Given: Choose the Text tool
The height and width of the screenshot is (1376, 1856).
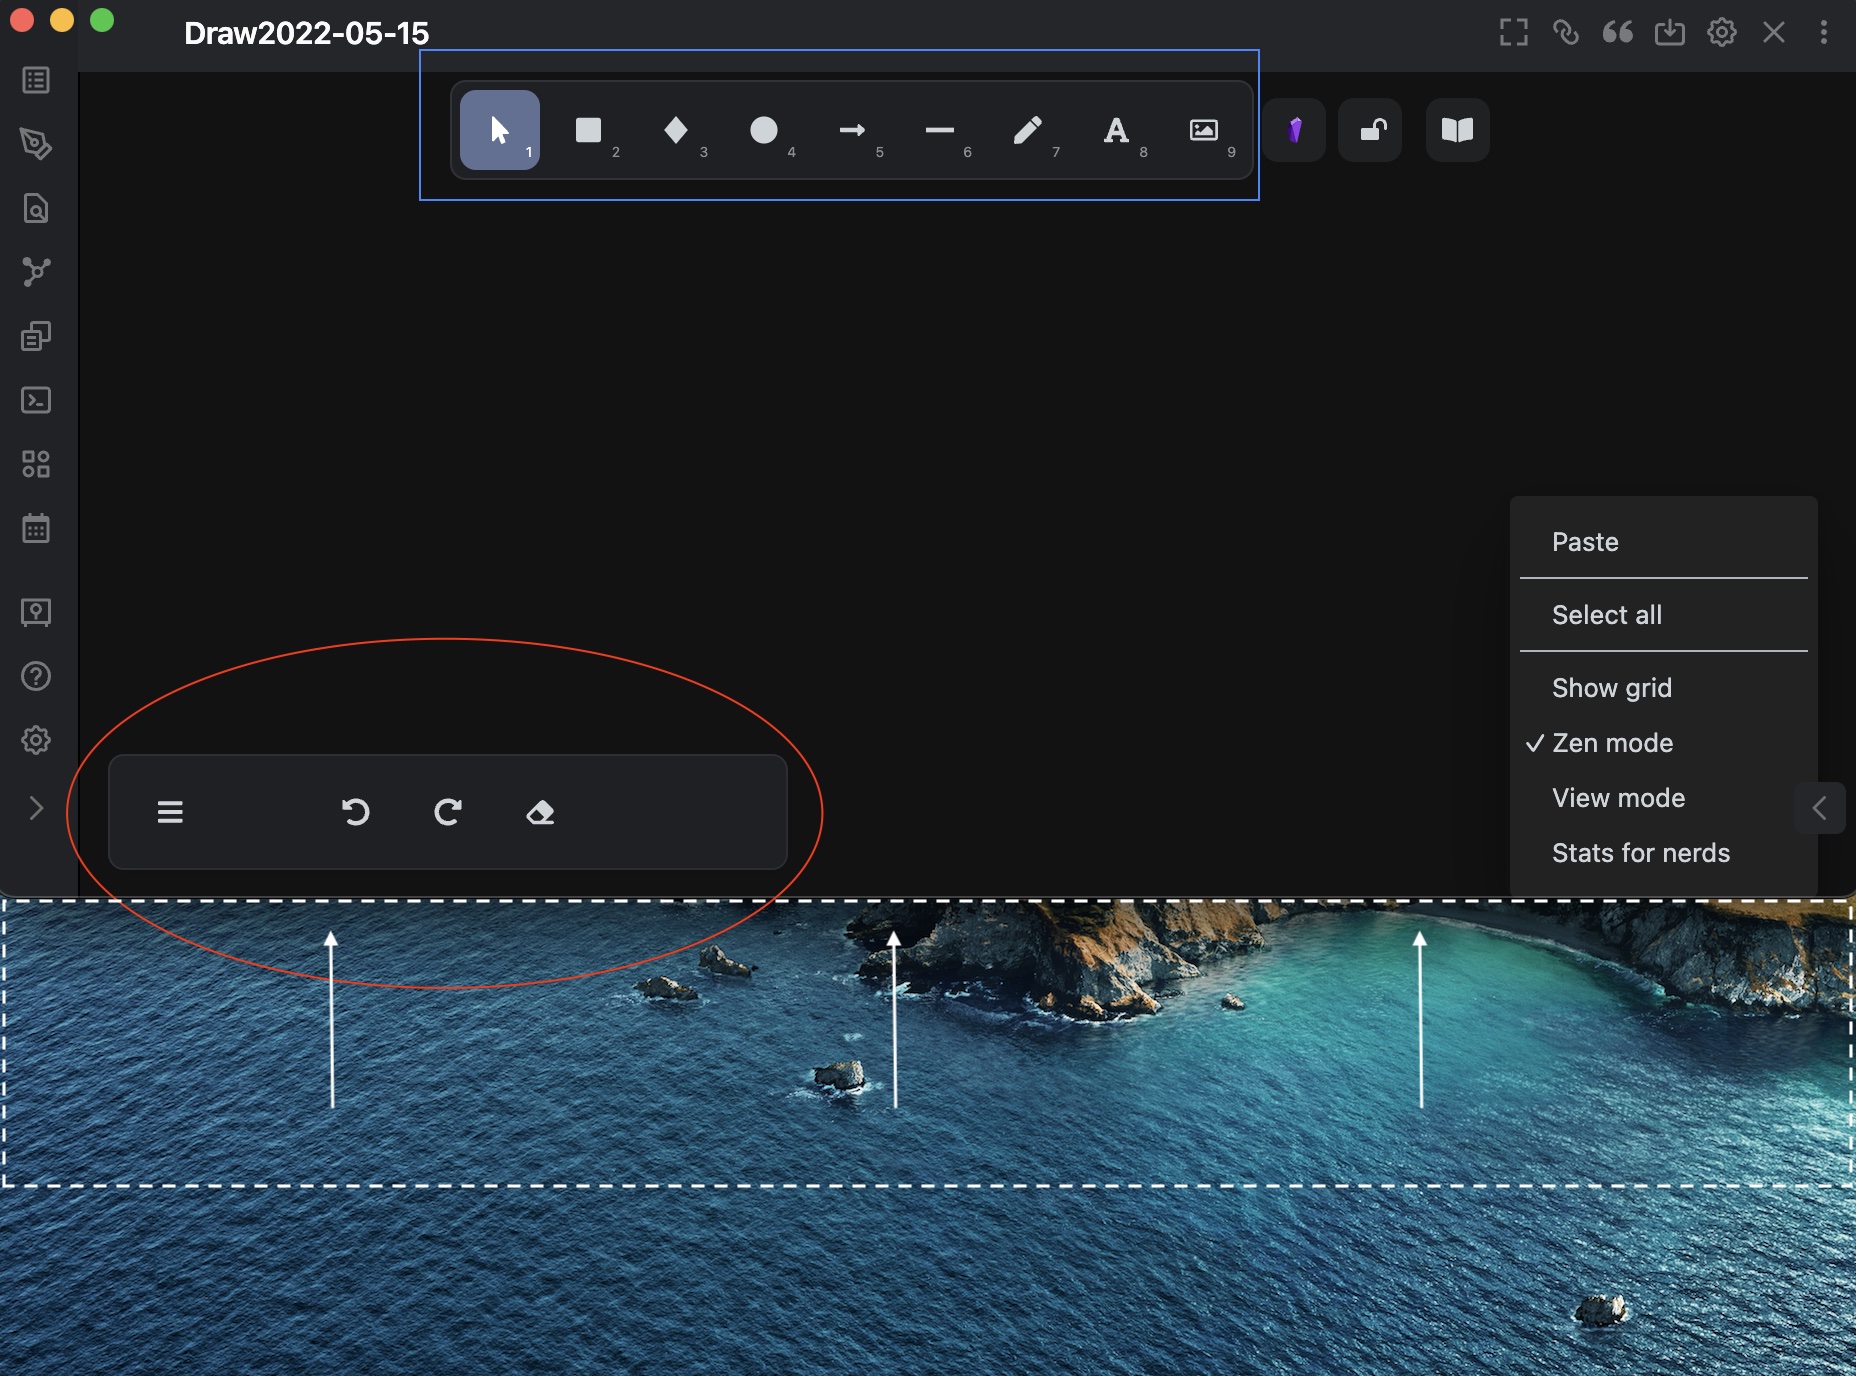Looking at the screenshot, I should click(1117, 130).
